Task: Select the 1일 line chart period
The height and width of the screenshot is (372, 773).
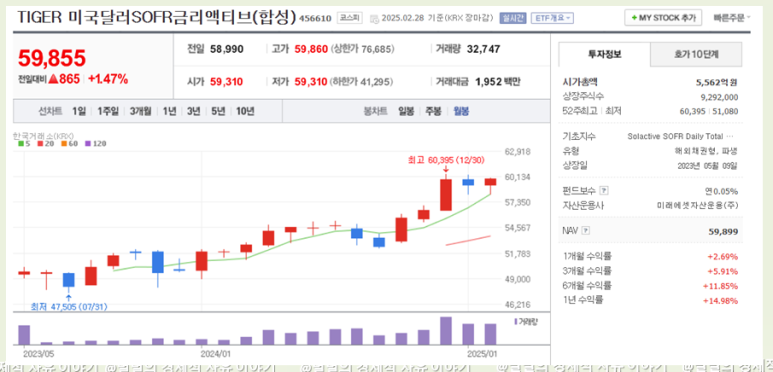Action: pos(78,111)
